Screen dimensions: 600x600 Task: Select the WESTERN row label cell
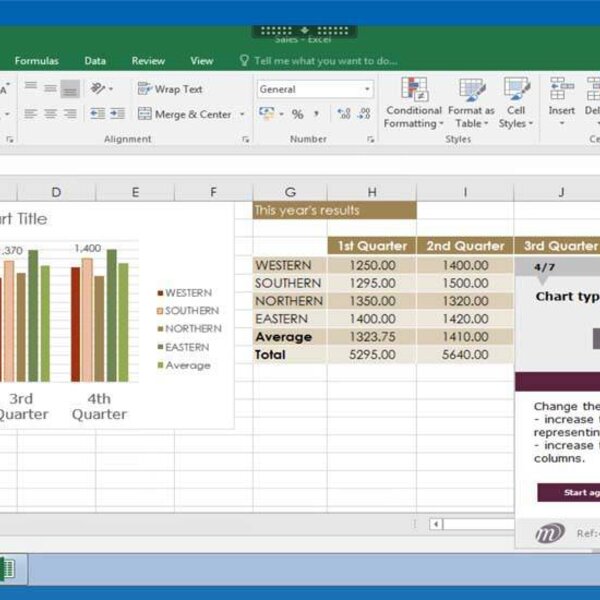[x=290, y=265]
